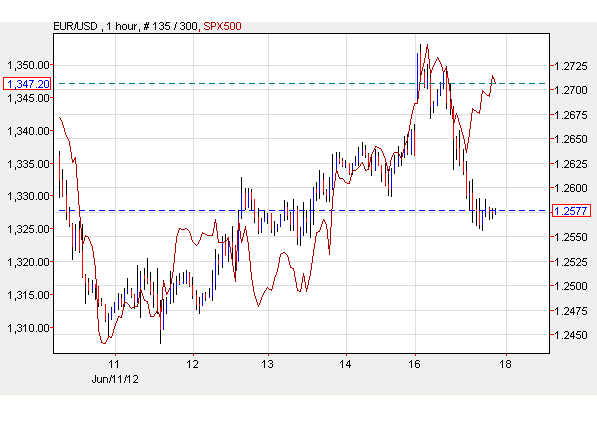Click date label 14 on time axis

point(345,364)
